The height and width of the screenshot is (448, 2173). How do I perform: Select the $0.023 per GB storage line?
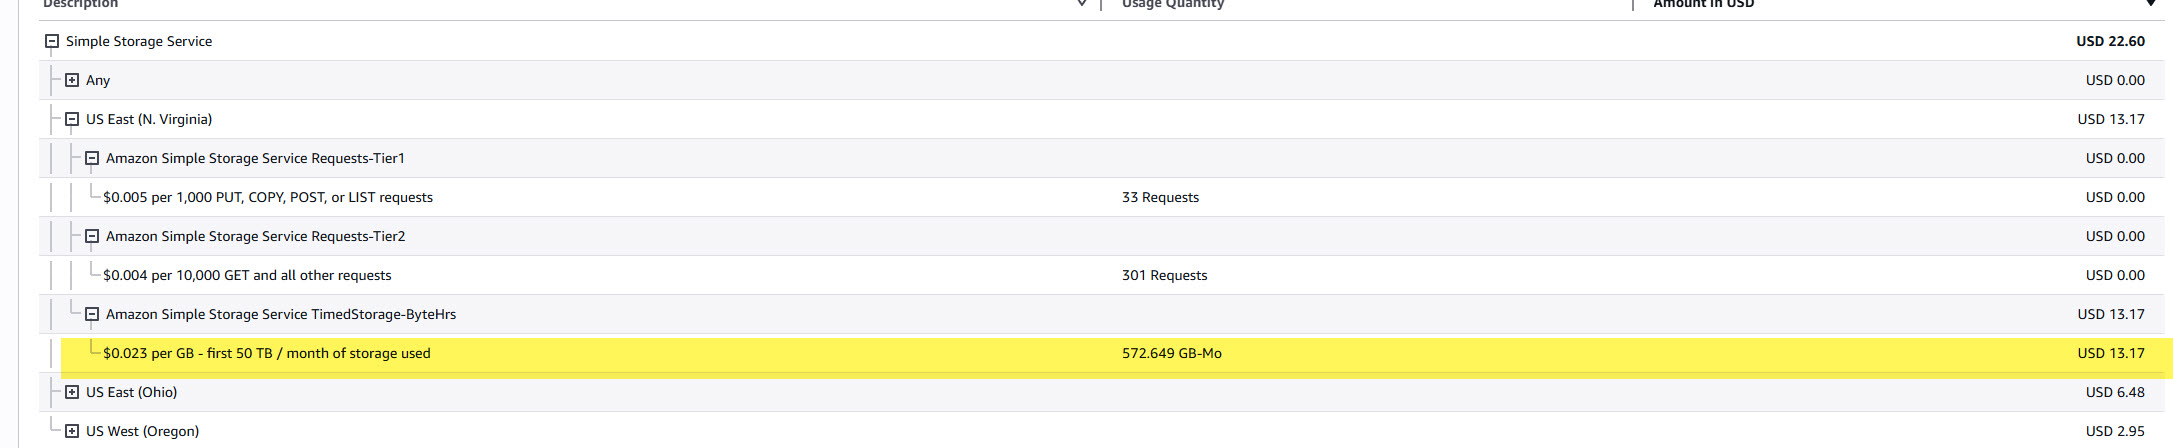(267, 353)
